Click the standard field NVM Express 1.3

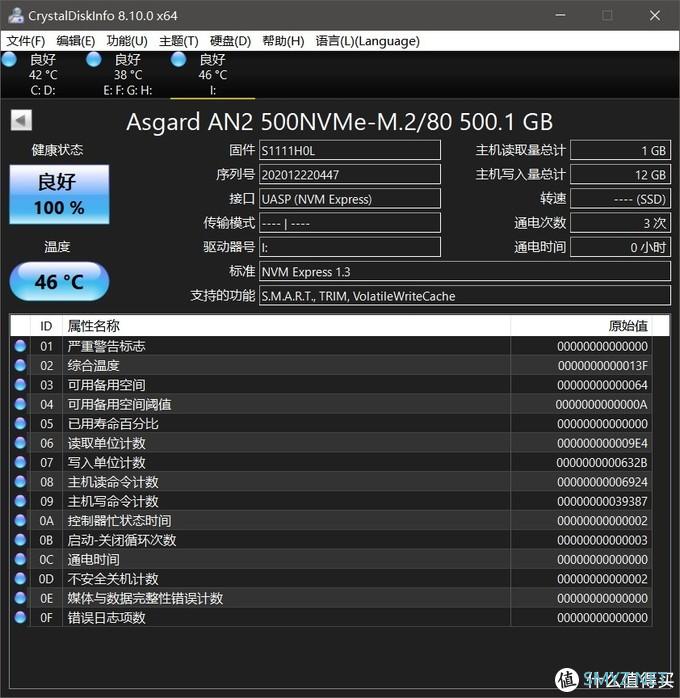pyautogui.click(x=465, y=272)
